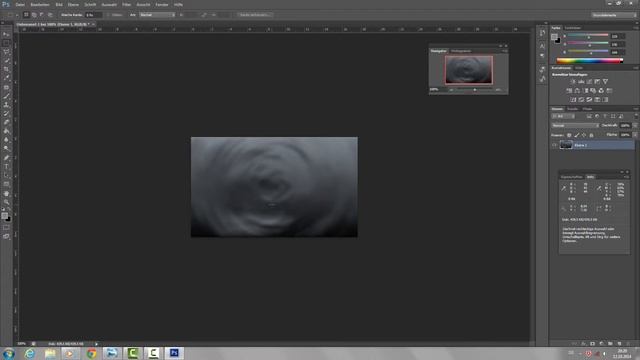Enable Subtract from Selection mode
640x360 pixels.
tap(42, 15)
